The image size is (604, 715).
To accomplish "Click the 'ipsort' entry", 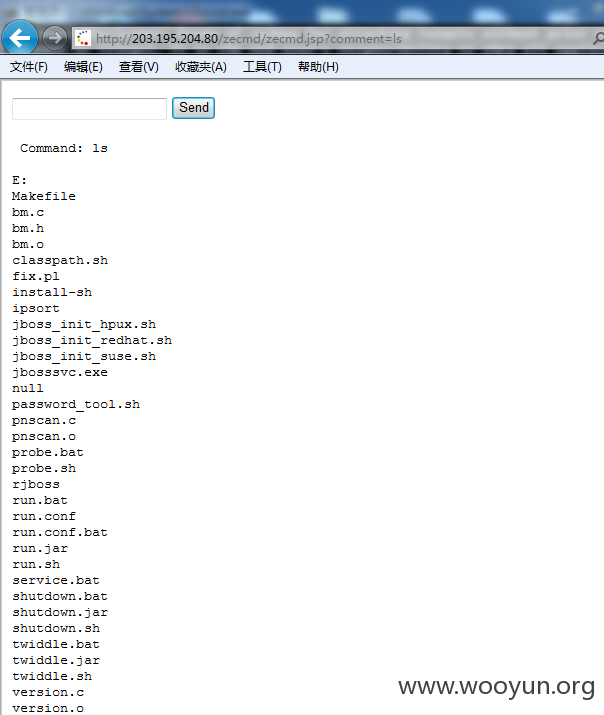I will coord(36,308).
